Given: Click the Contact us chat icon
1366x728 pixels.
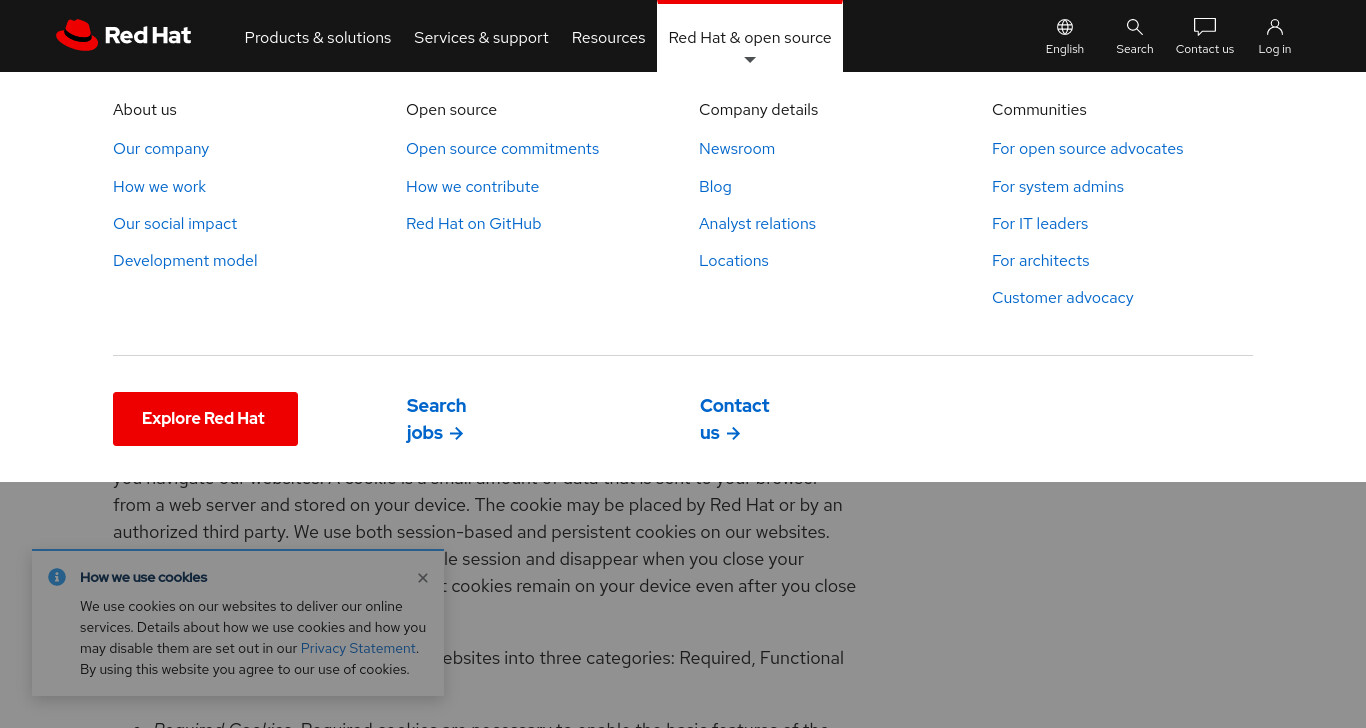Looking at the screenshot, I should coord(1205,36).
